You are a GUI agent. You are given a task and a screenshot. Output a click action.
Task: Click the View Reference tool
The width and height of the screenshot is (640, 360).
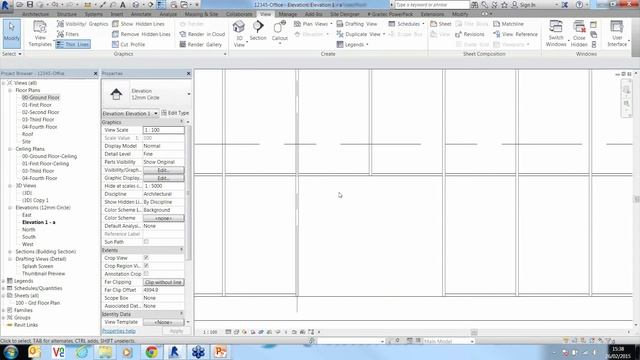tap(515, 34)
